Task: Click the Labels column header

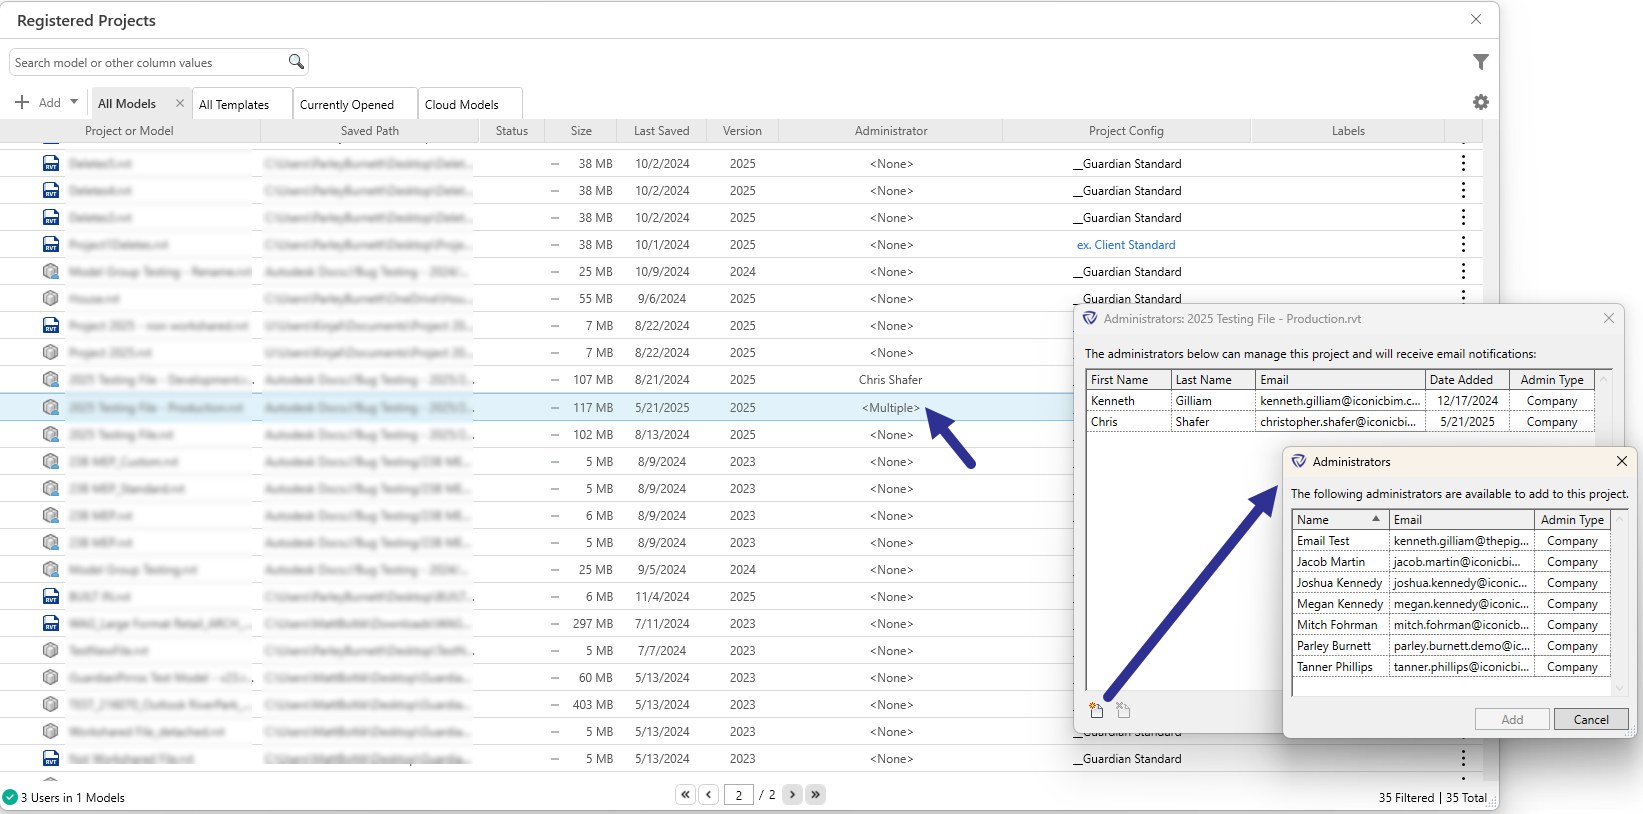Action: pyautogui.click(x=1348, y=131)
